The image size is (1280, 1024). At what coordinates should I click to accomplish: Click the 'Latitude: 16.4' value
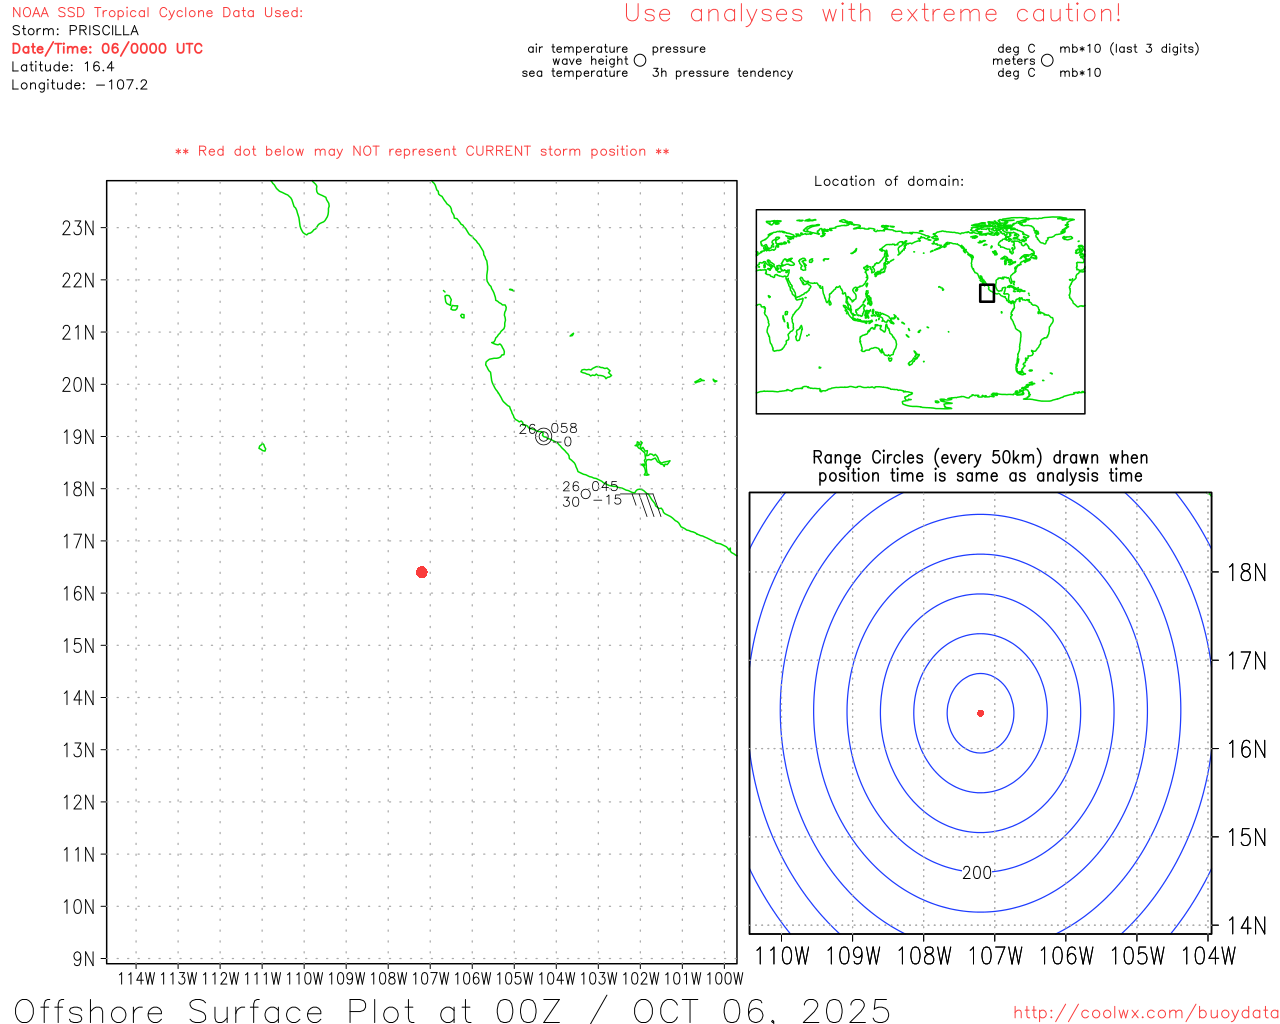pos(63,66)
